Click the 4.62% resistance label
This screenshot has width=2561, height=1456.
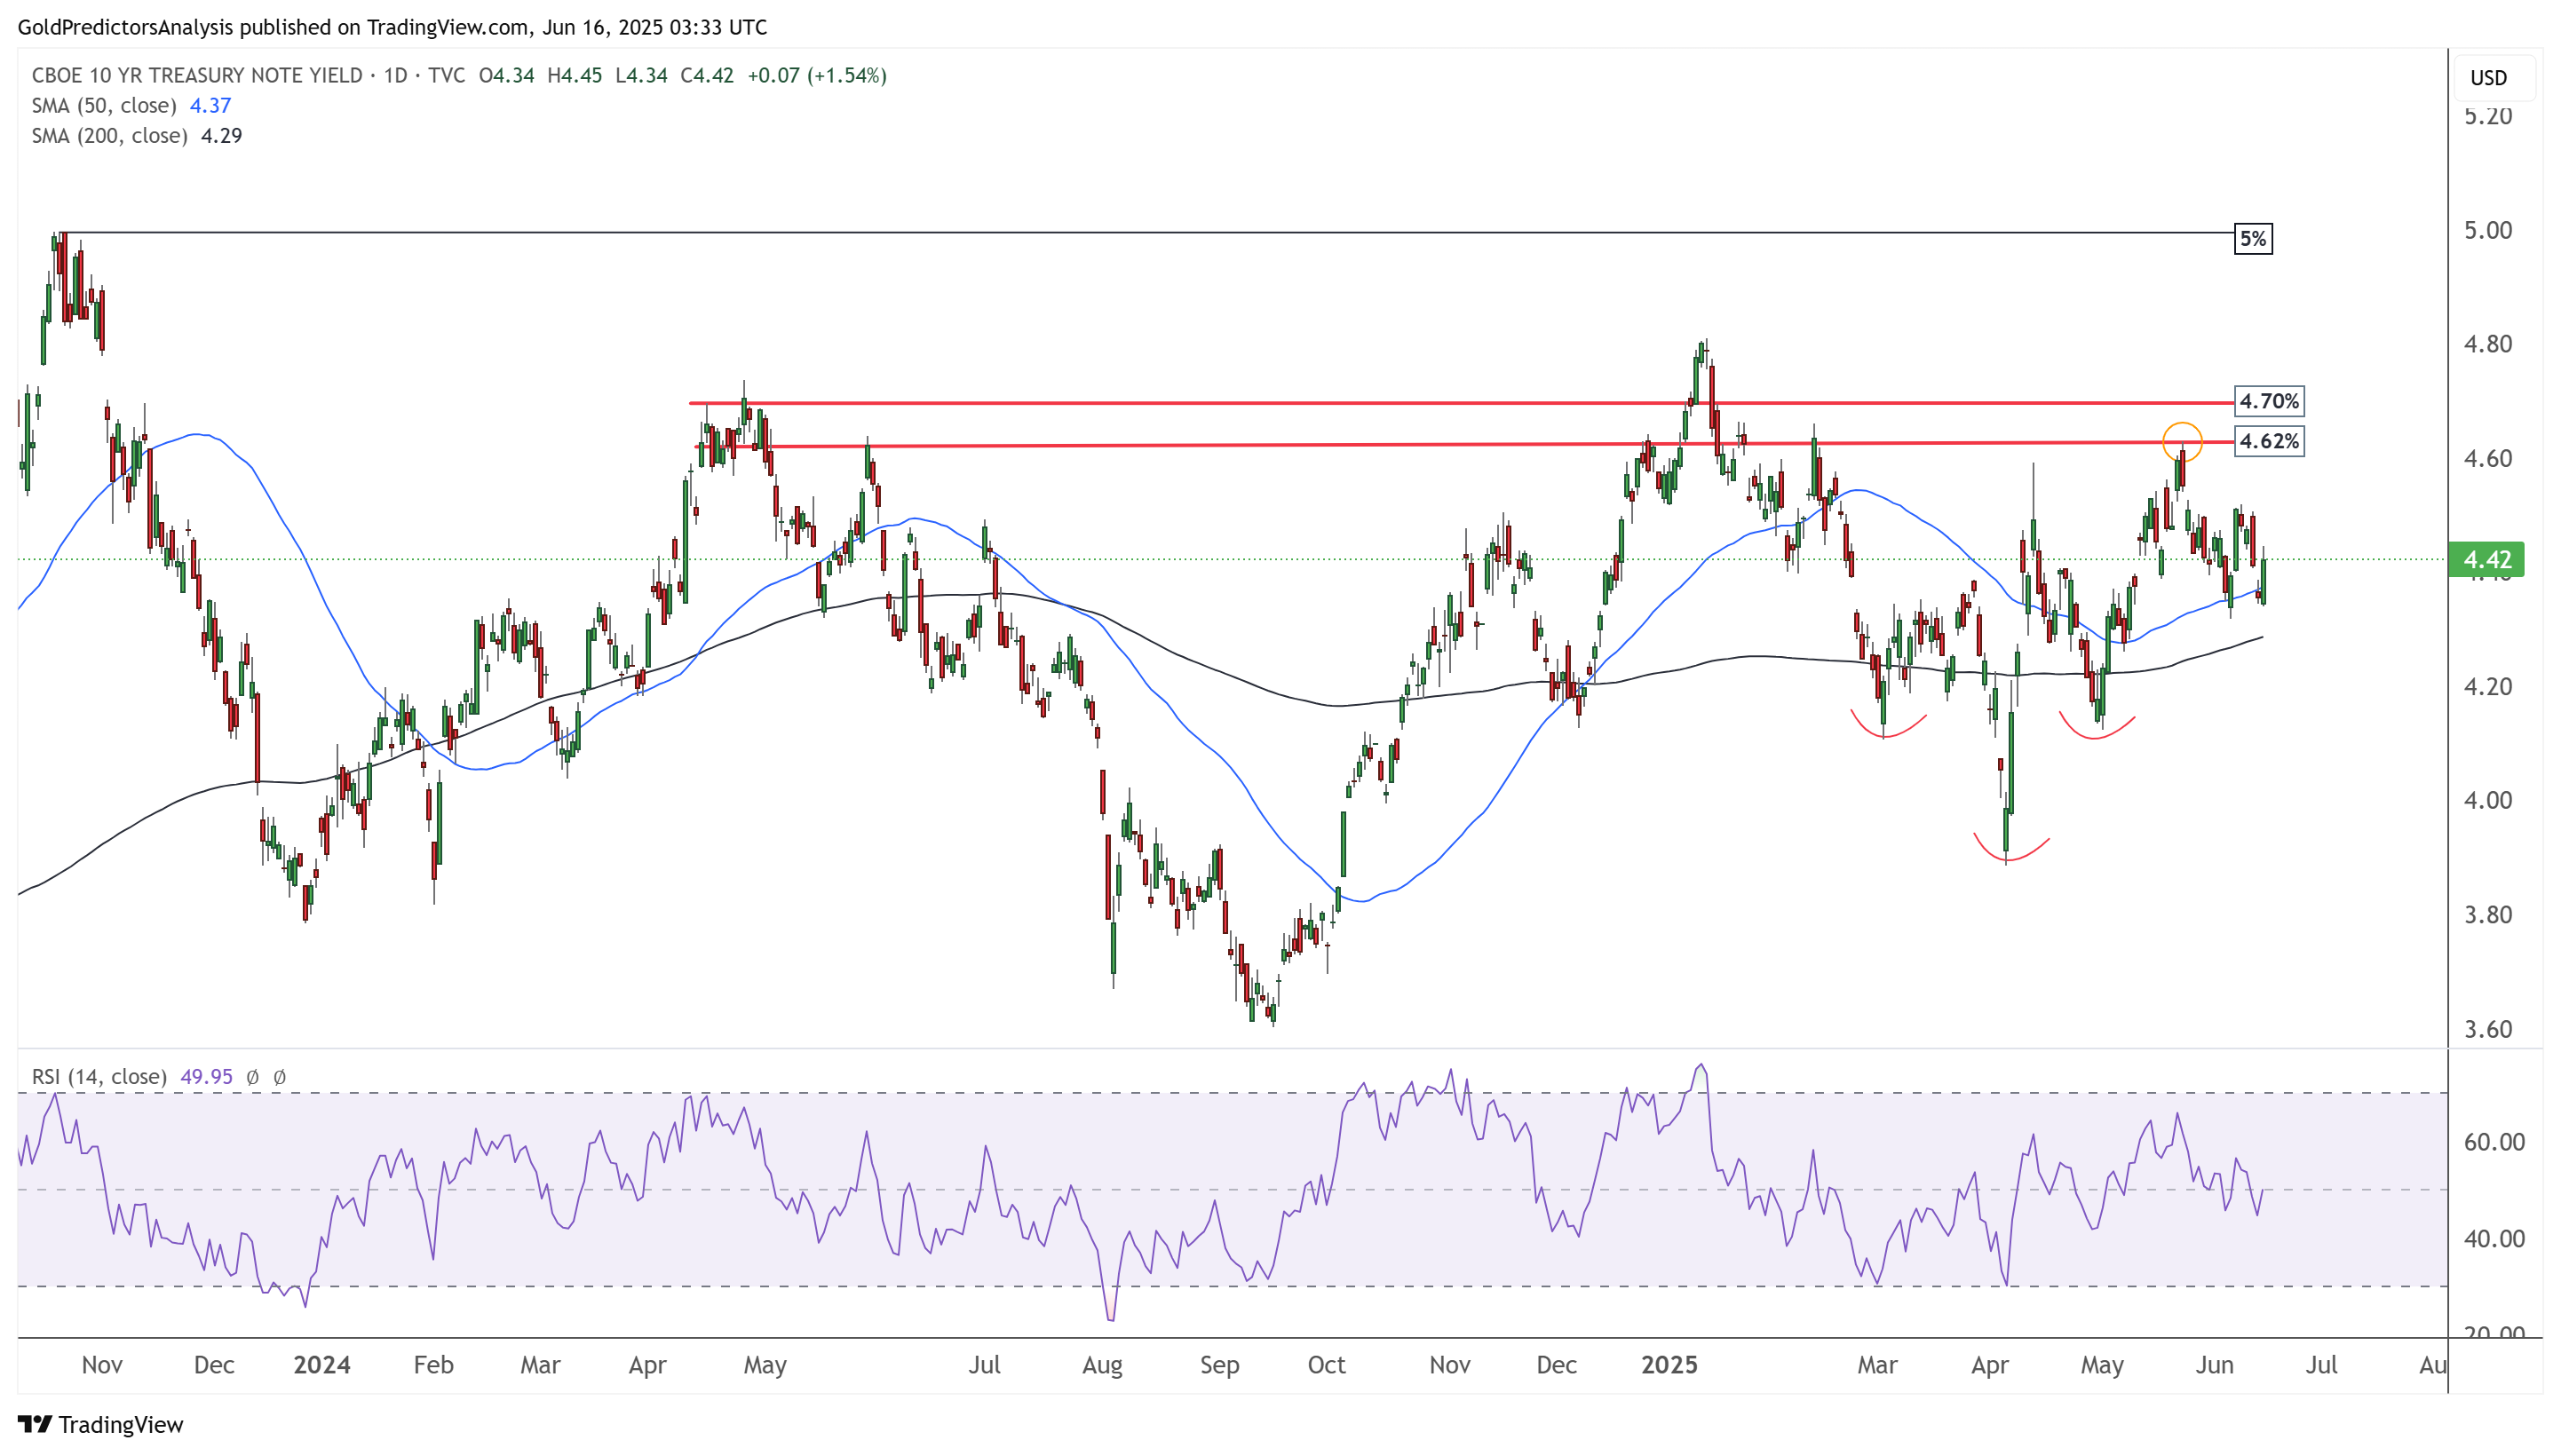pyautogui.click(x=2269, y=441)
